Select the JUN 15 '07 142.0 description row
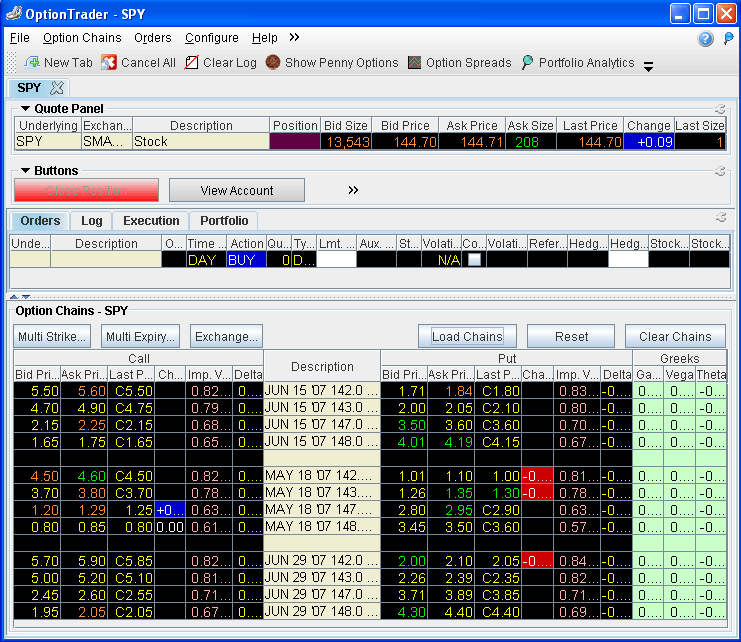 coord(322,390)
